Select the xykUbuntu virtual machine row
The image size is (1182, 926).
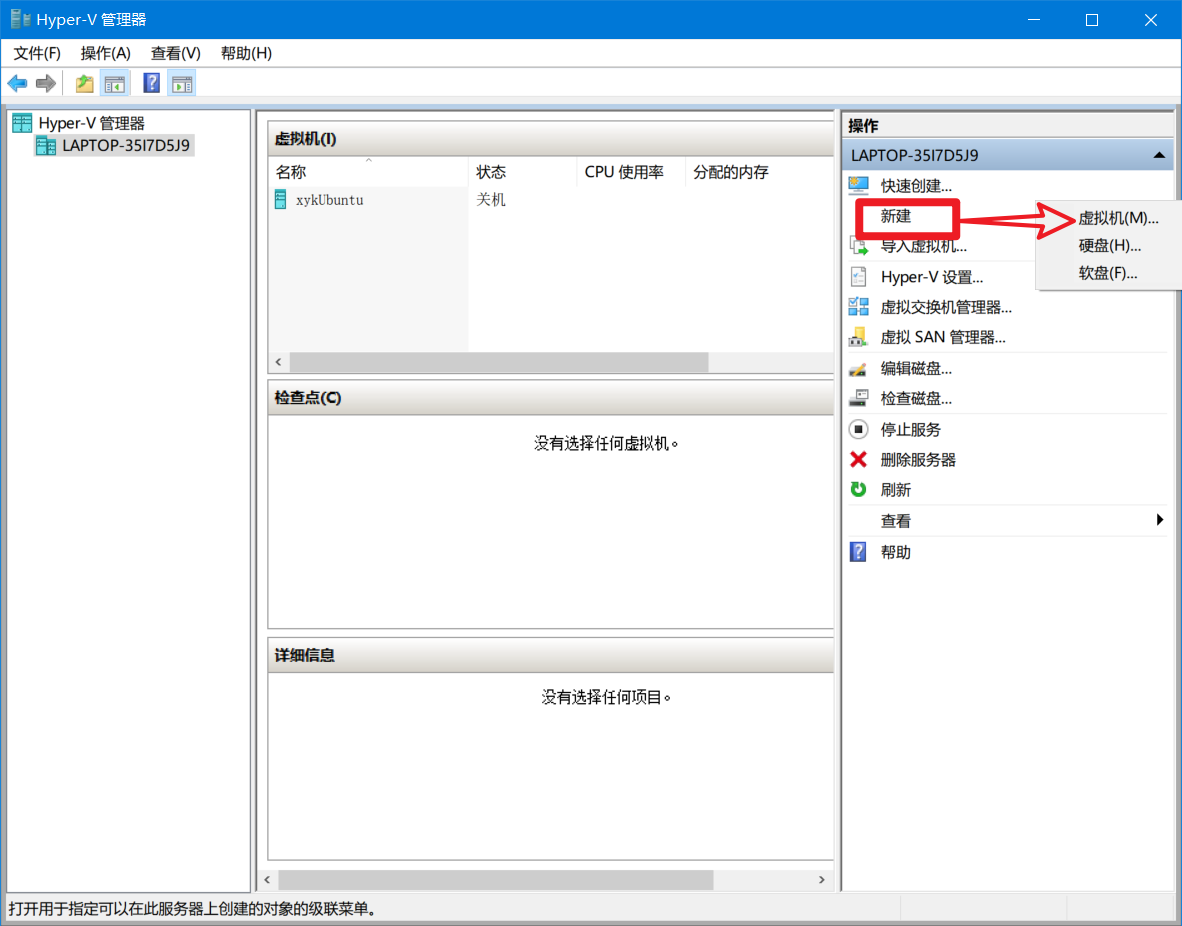pos(329,200)
